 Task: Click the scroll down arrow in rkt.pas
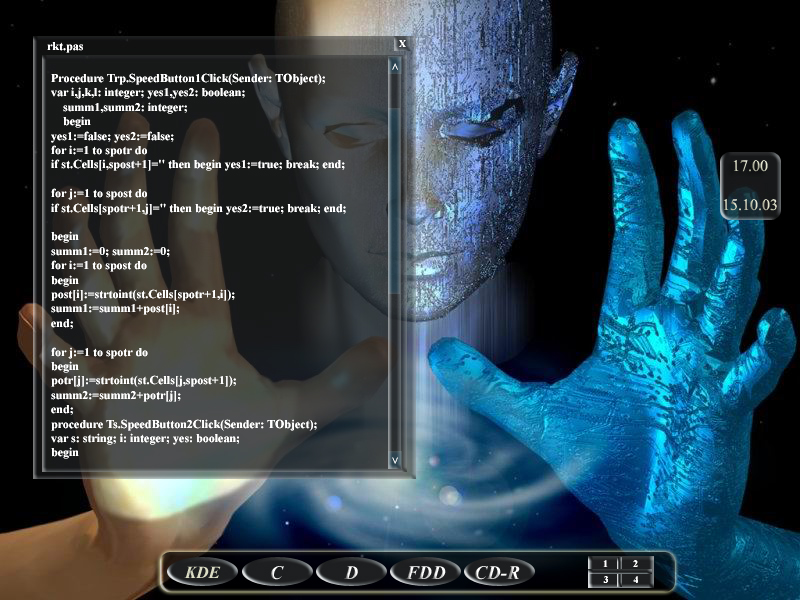pyautogui.click(x=395, y=461)
